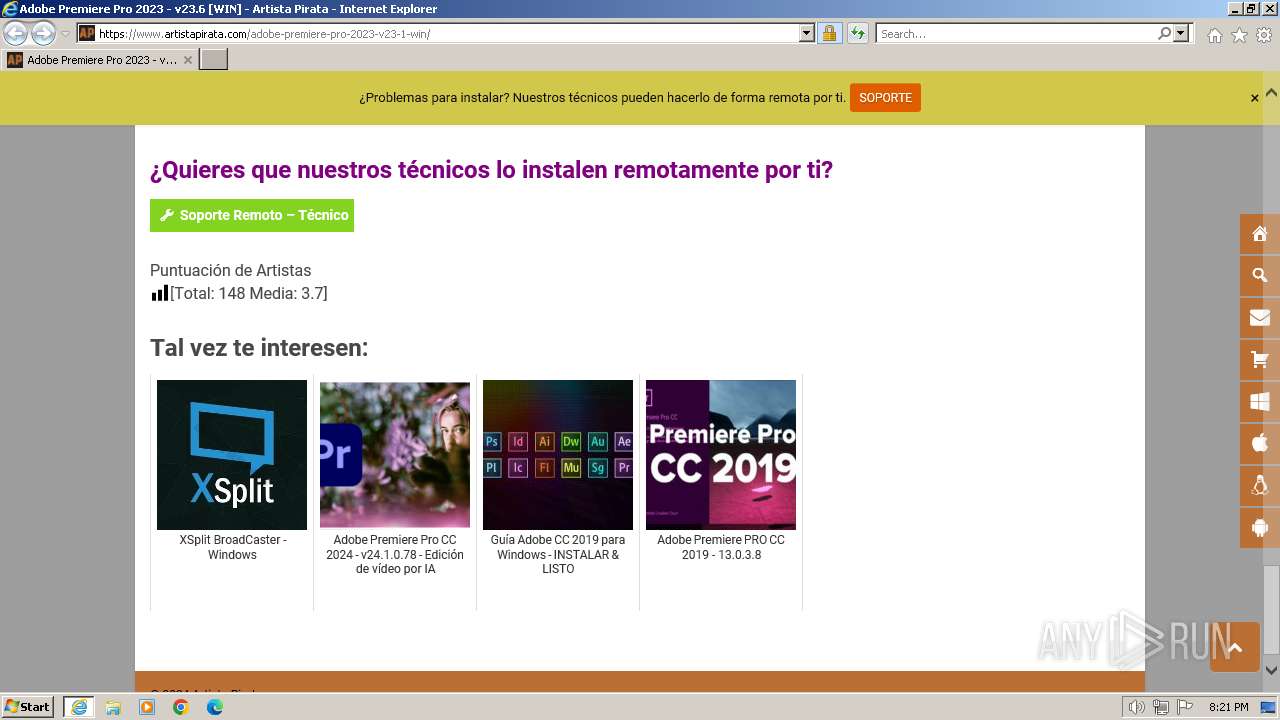Image resolution: width=1280 pixels, height=720 pixels.
Task: Refresh the page with the reload icon
Action: click(857, 34)
